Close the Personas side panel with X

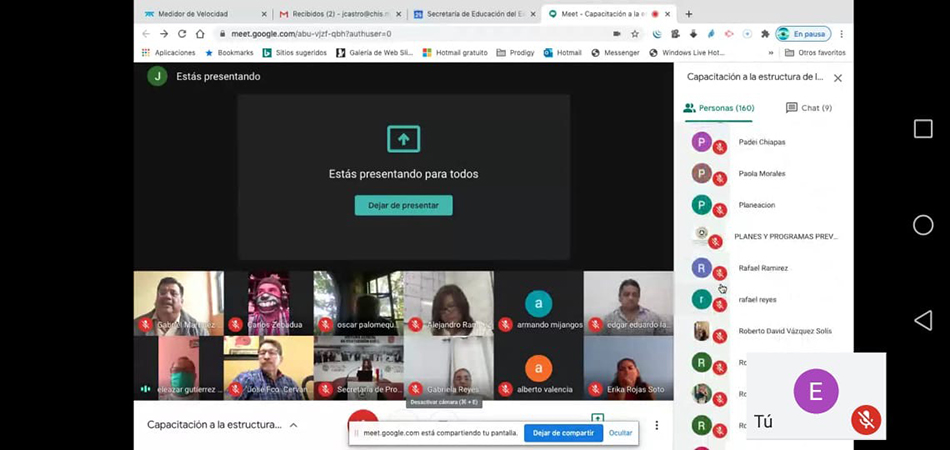pos(838,78)
